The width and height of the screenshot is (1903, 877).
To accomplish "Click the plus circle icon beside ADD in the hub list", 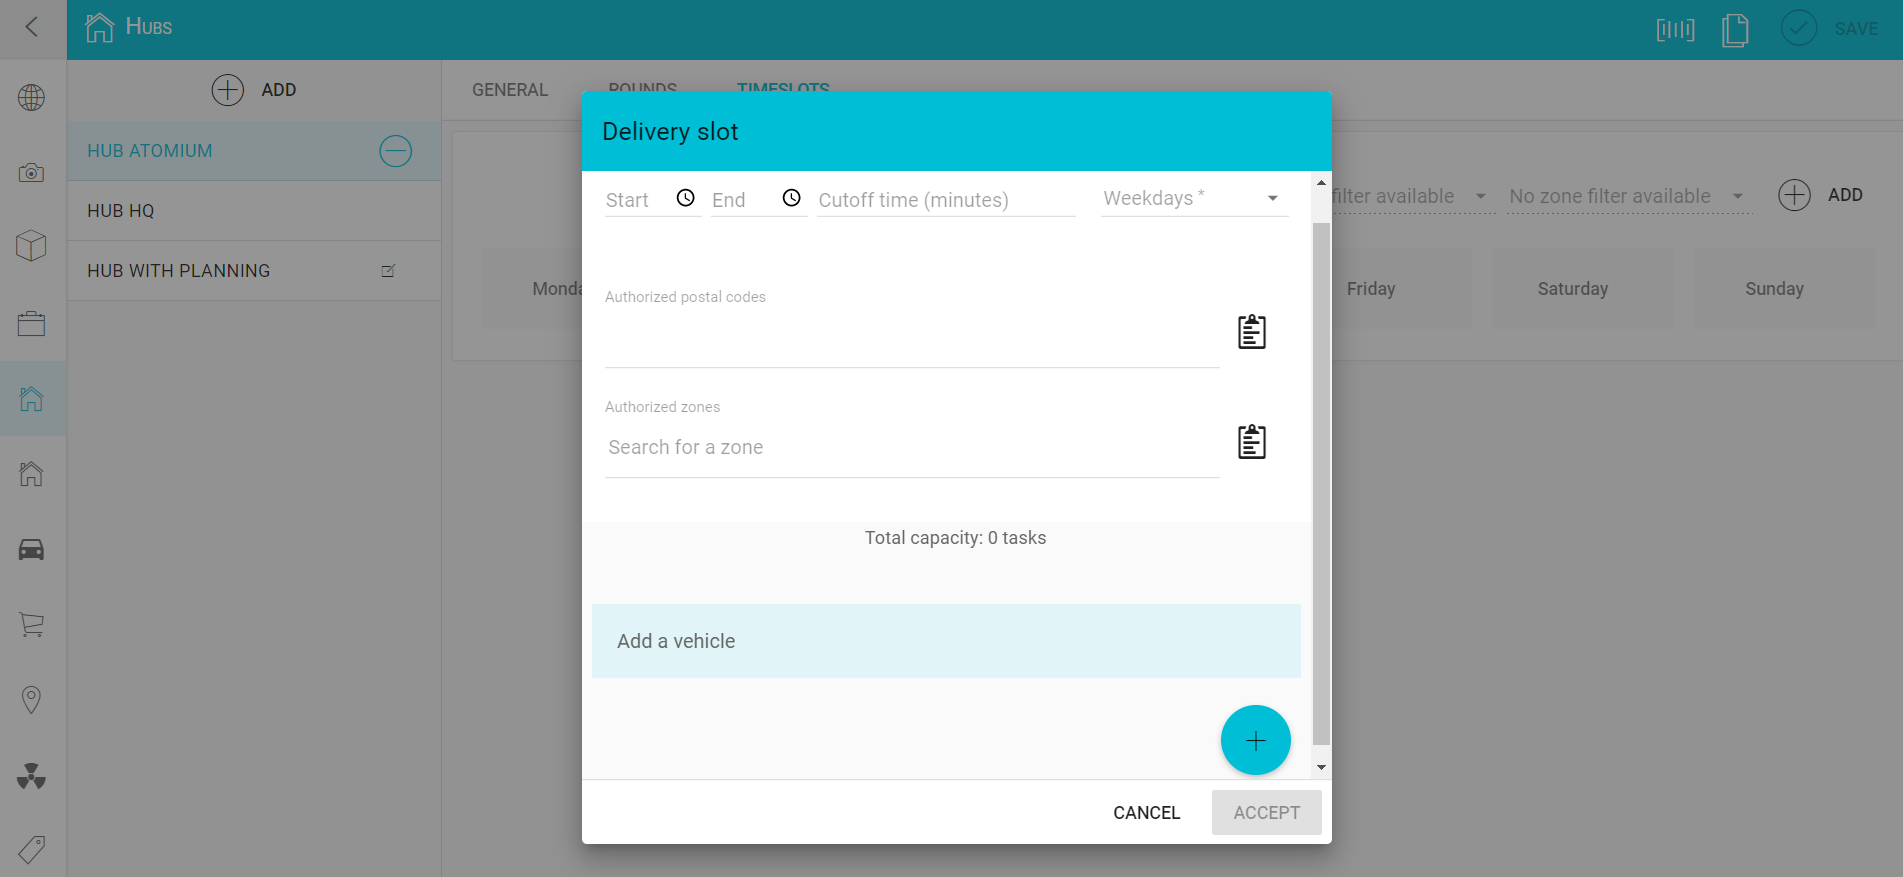I will point(228,90).
